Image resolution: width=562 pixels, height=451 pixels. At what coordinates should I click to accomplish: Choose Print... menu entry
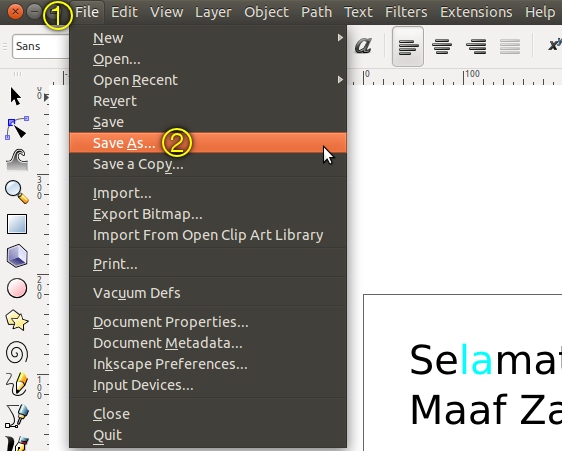click(208, 264)
